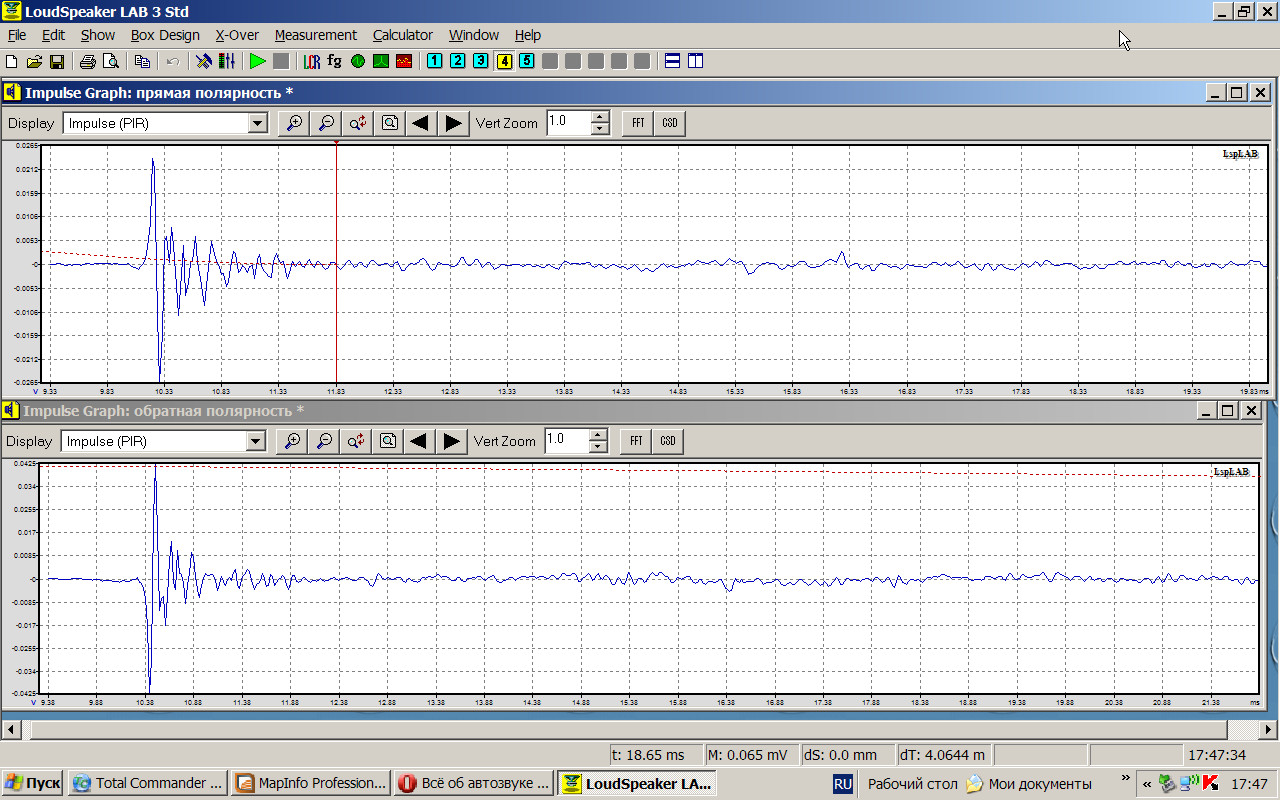Switch to Total Commander in the taskbar
Viewport: 1280px width, 800px height.
(147, 783)
